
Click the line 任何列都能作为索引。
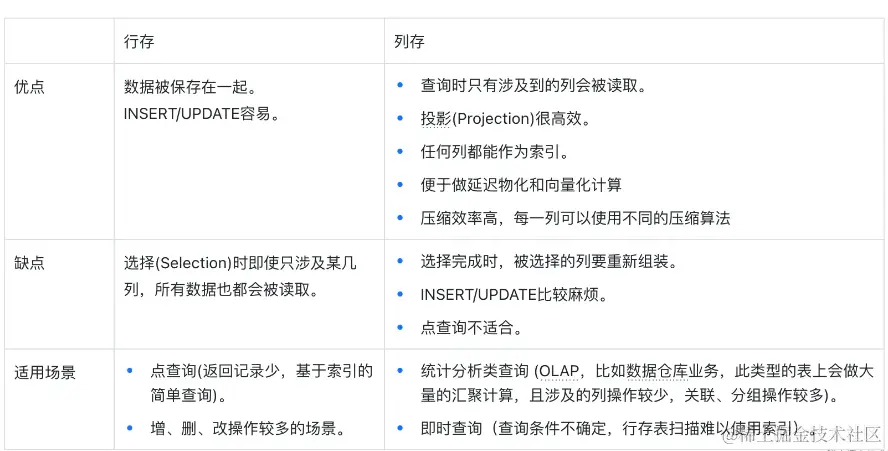tap(494, 152)
